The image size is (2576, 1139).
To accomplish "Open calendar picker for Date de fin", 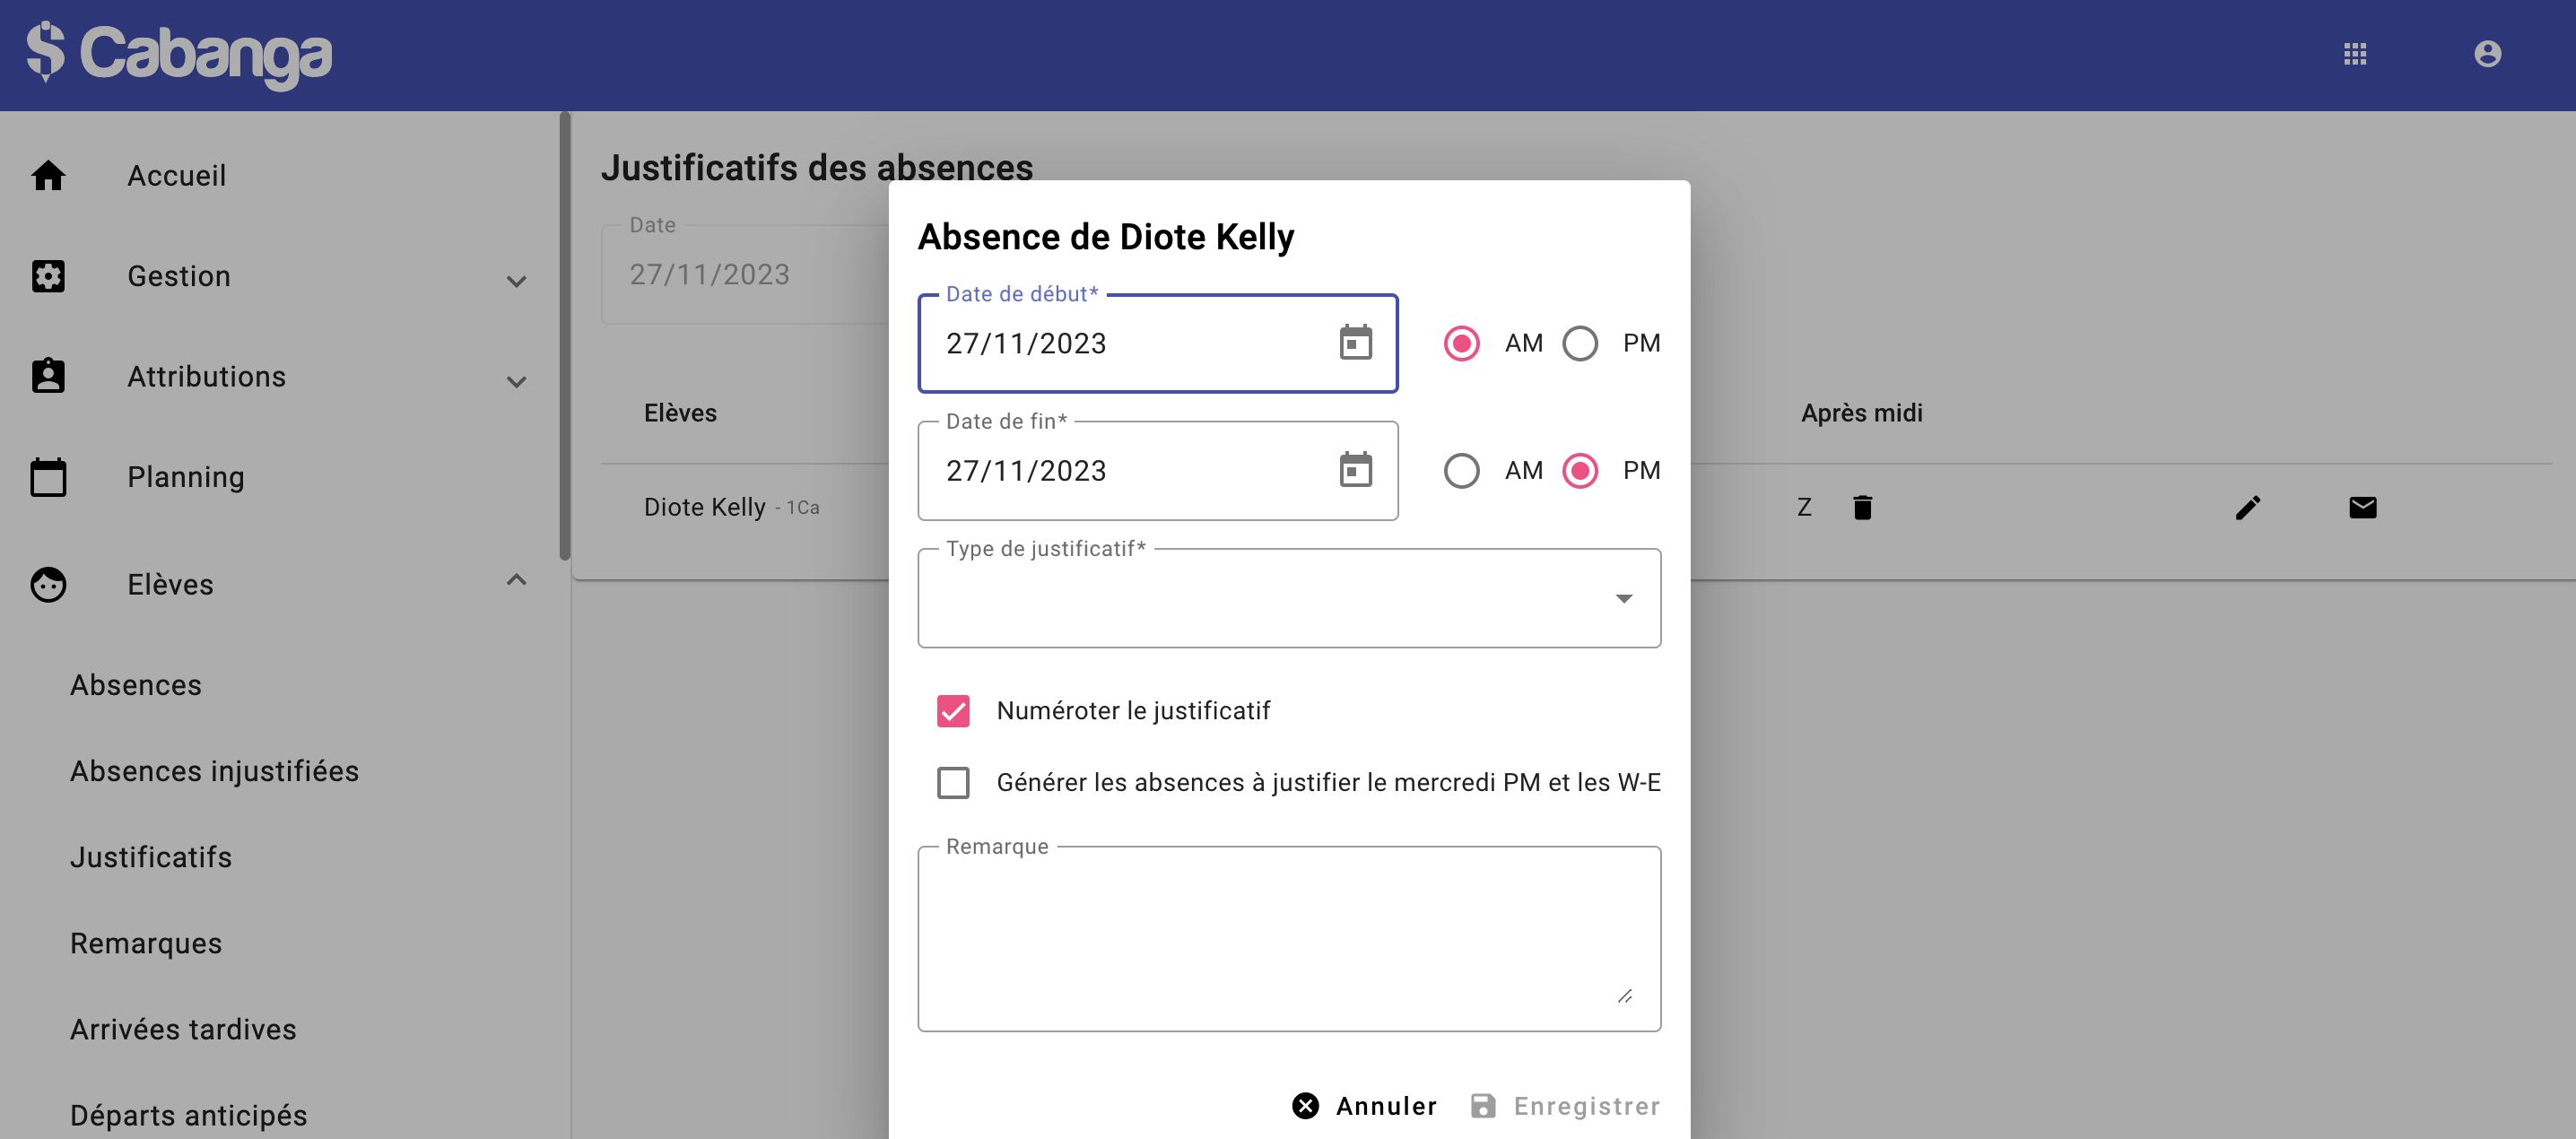I will click(x=1355, y=470).
